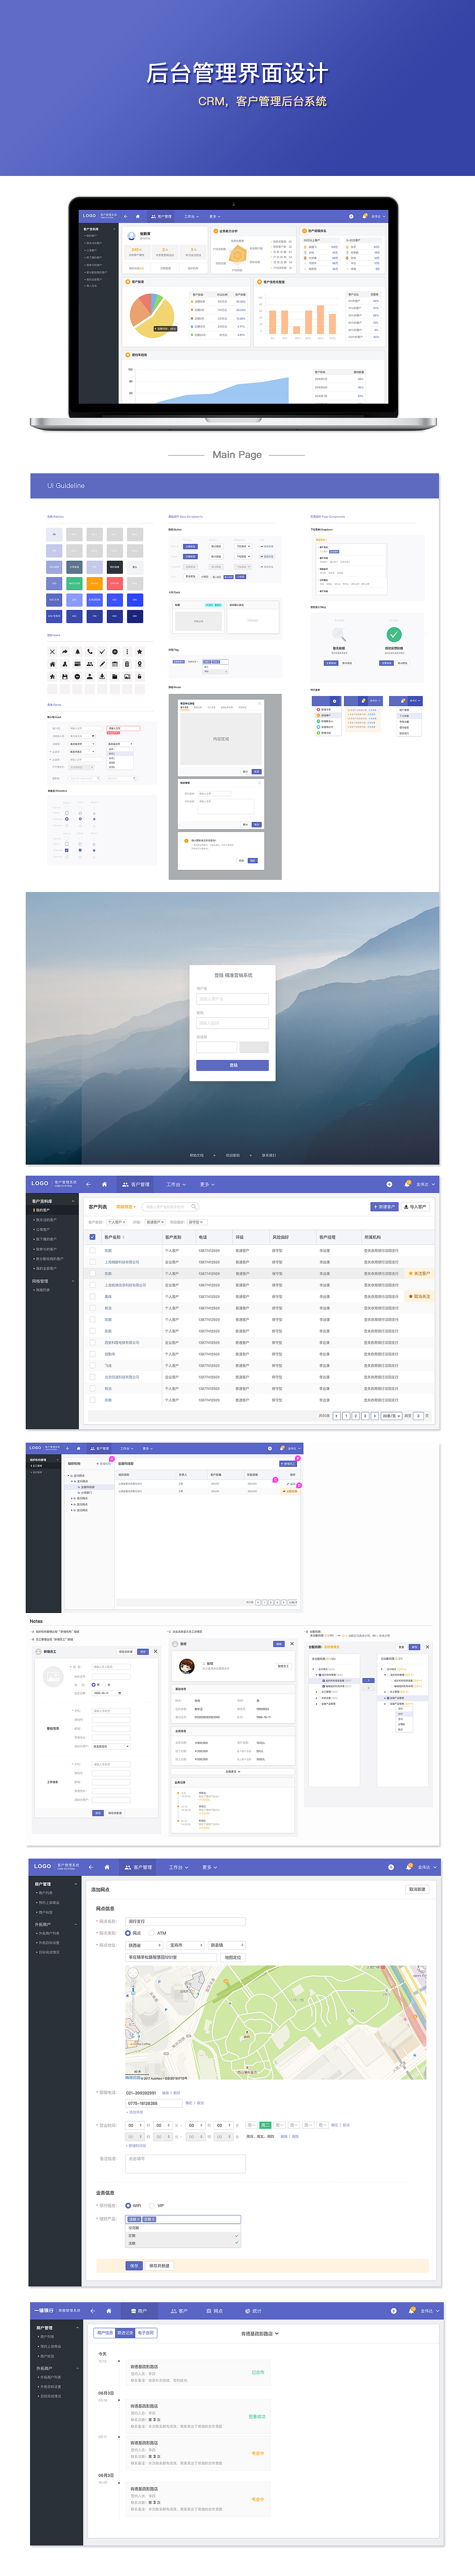
Task: Open 陕西省 province dropdown
Action: [x=144, y=1945]
